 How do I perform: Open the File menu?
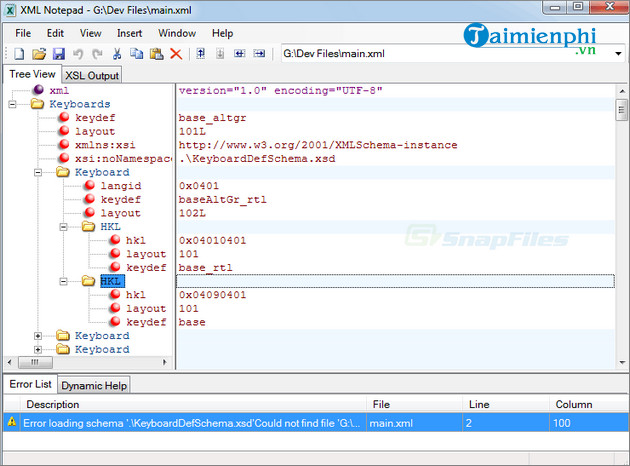tap(23, 33)
